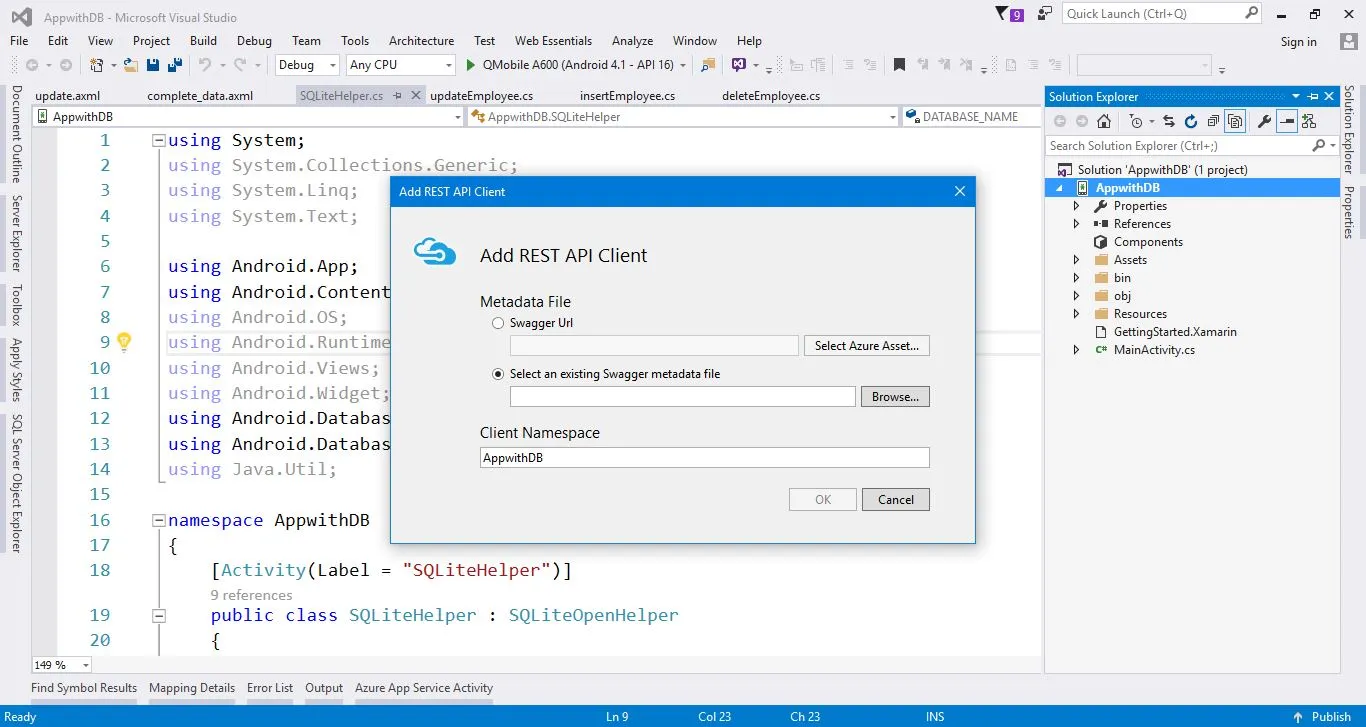This screenshot has width=1366, height=727.
Task: Close the Add REST API Client dialog
Action: pos(960,192)
